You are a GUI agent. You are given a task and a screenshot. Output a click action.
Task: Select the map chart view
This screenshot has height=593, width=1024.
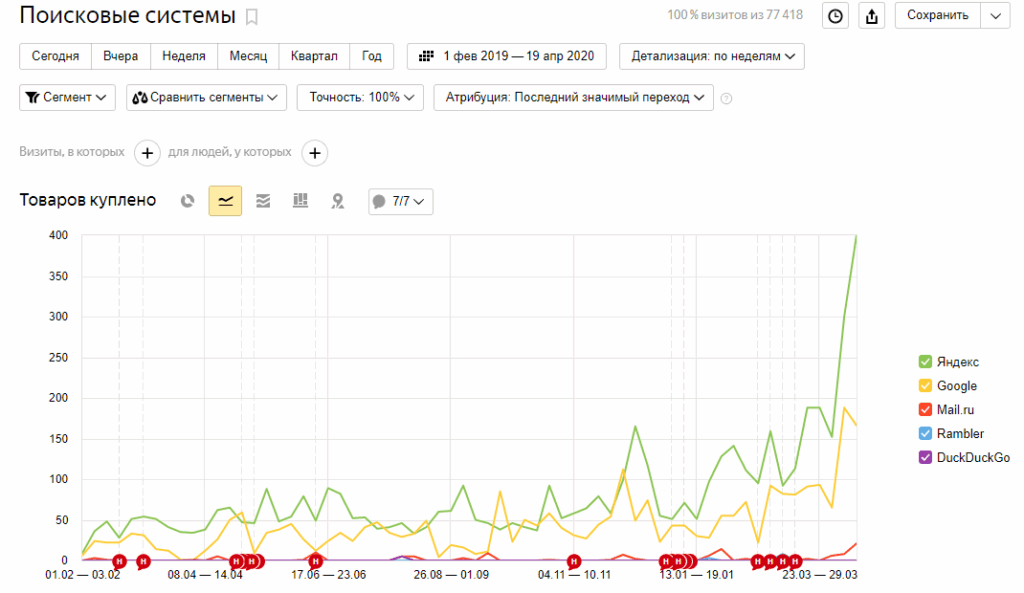[x=338, y=201]
